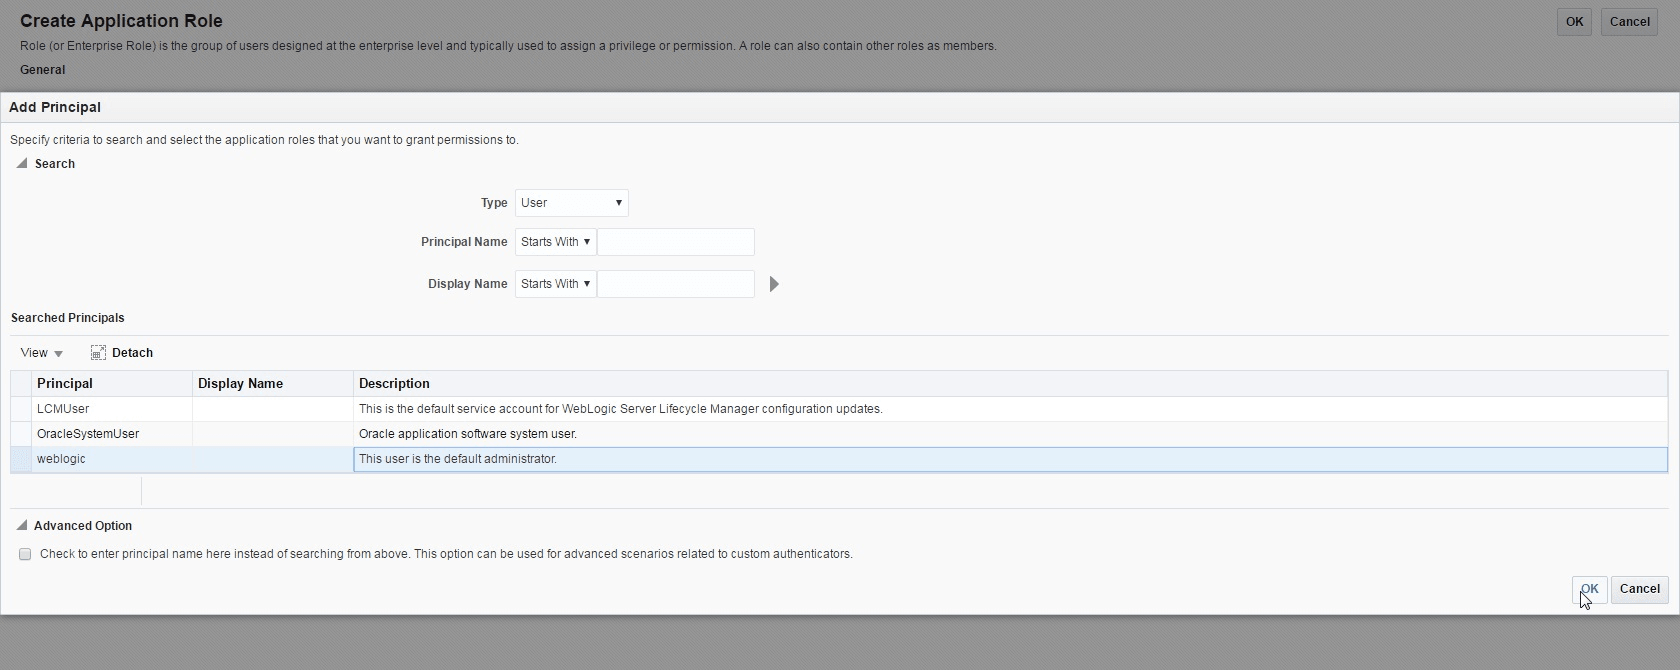Select the LCMUser principal row
The width and height of the screenshot is (1680, 670).
[63, 409]
